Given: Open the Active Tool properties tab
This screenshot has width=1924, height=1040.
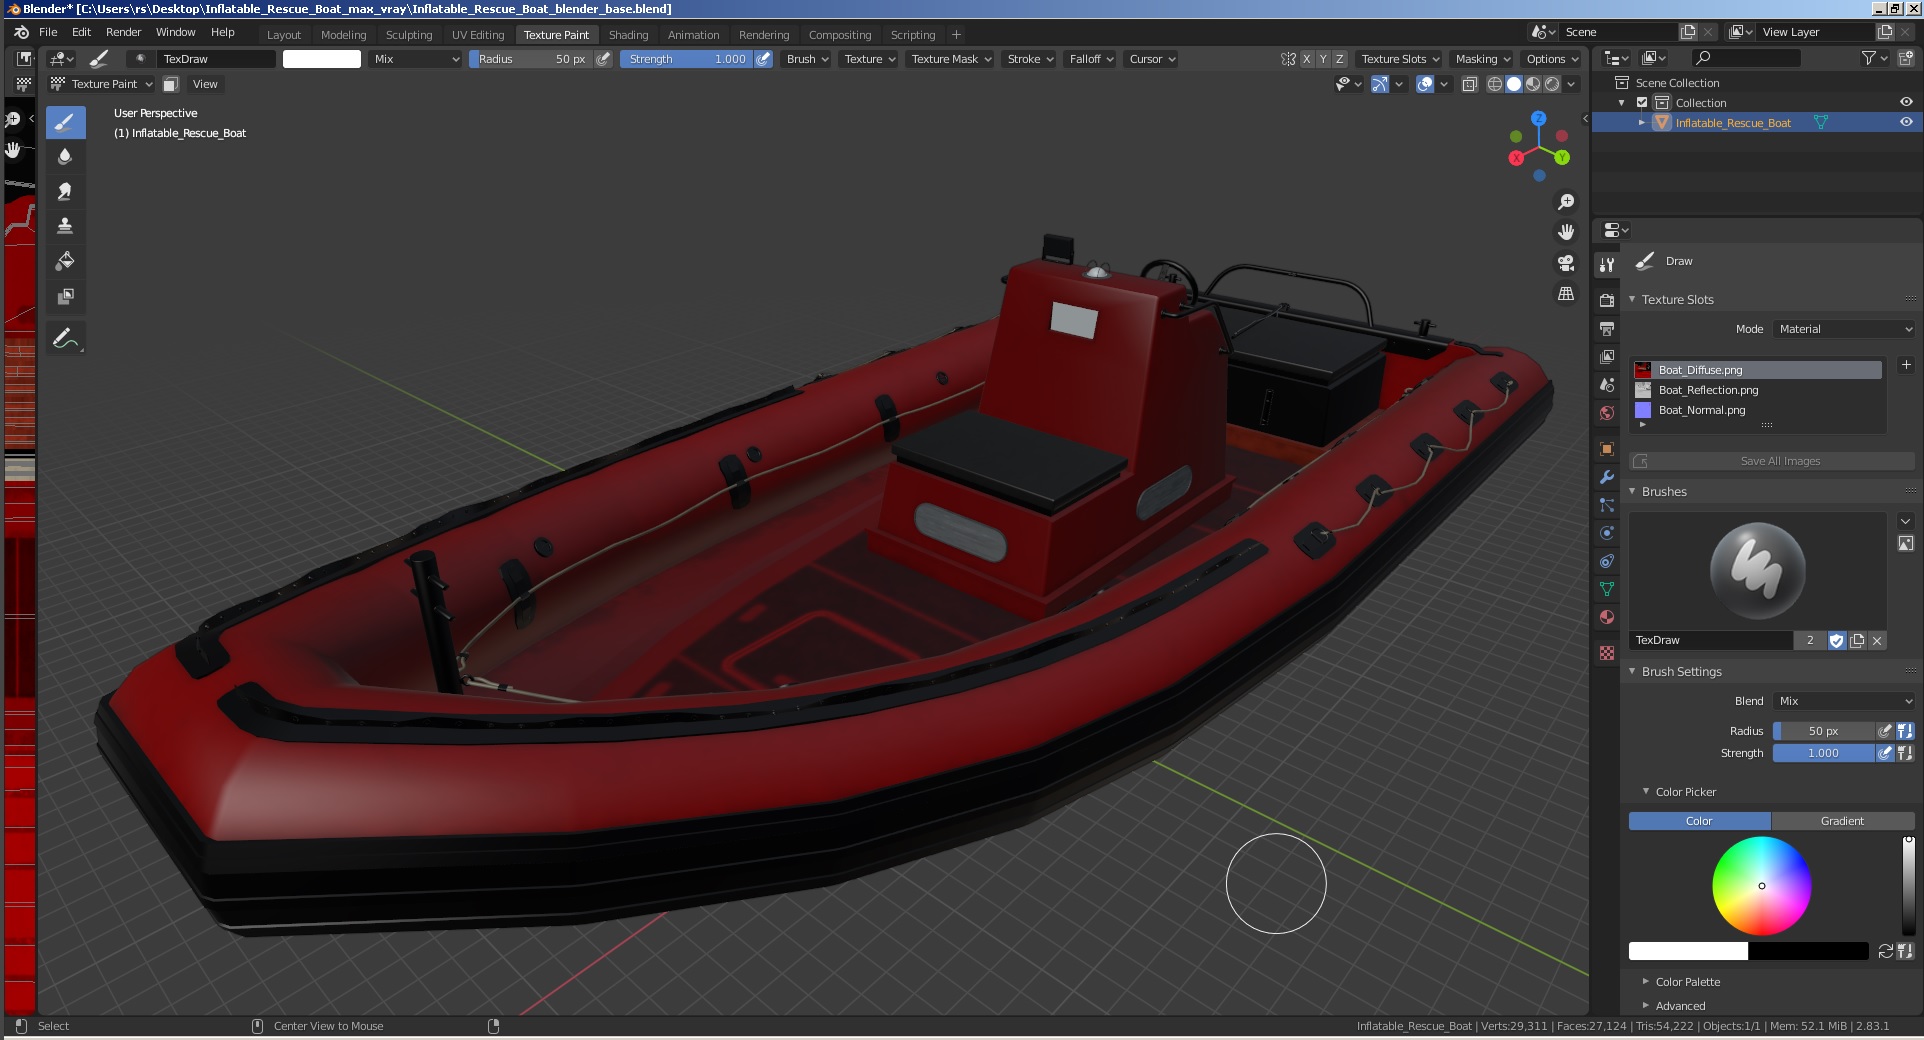Looking at the screenshot, I should (x=1607, y=265).
